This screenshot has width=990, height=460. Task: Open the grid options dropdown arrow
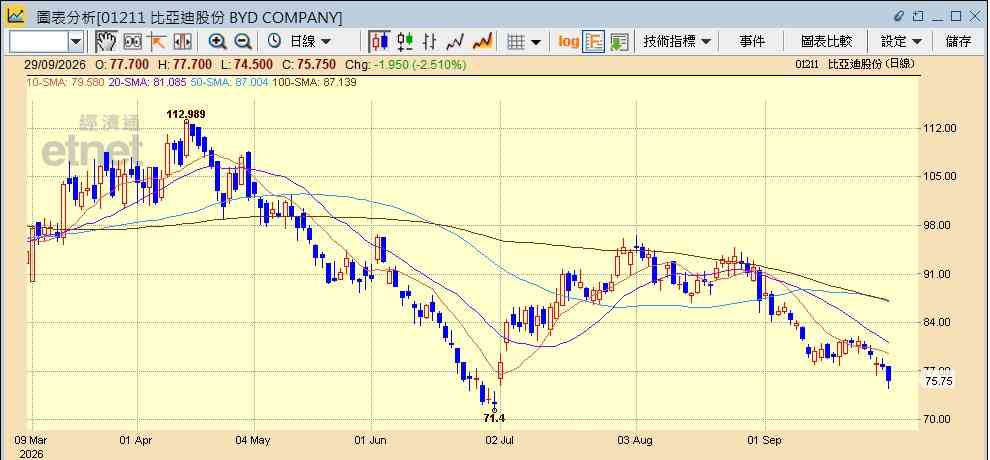[x=536, y=42]
